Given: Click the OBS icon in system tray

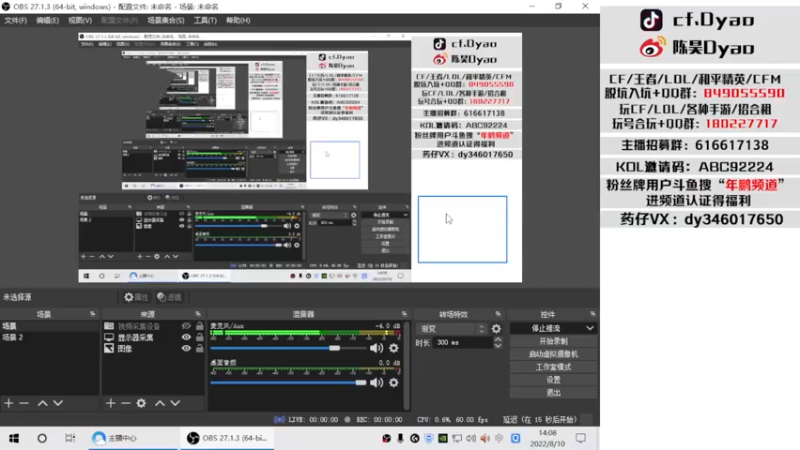Looking at the screenshot, I should coord(387,438).
